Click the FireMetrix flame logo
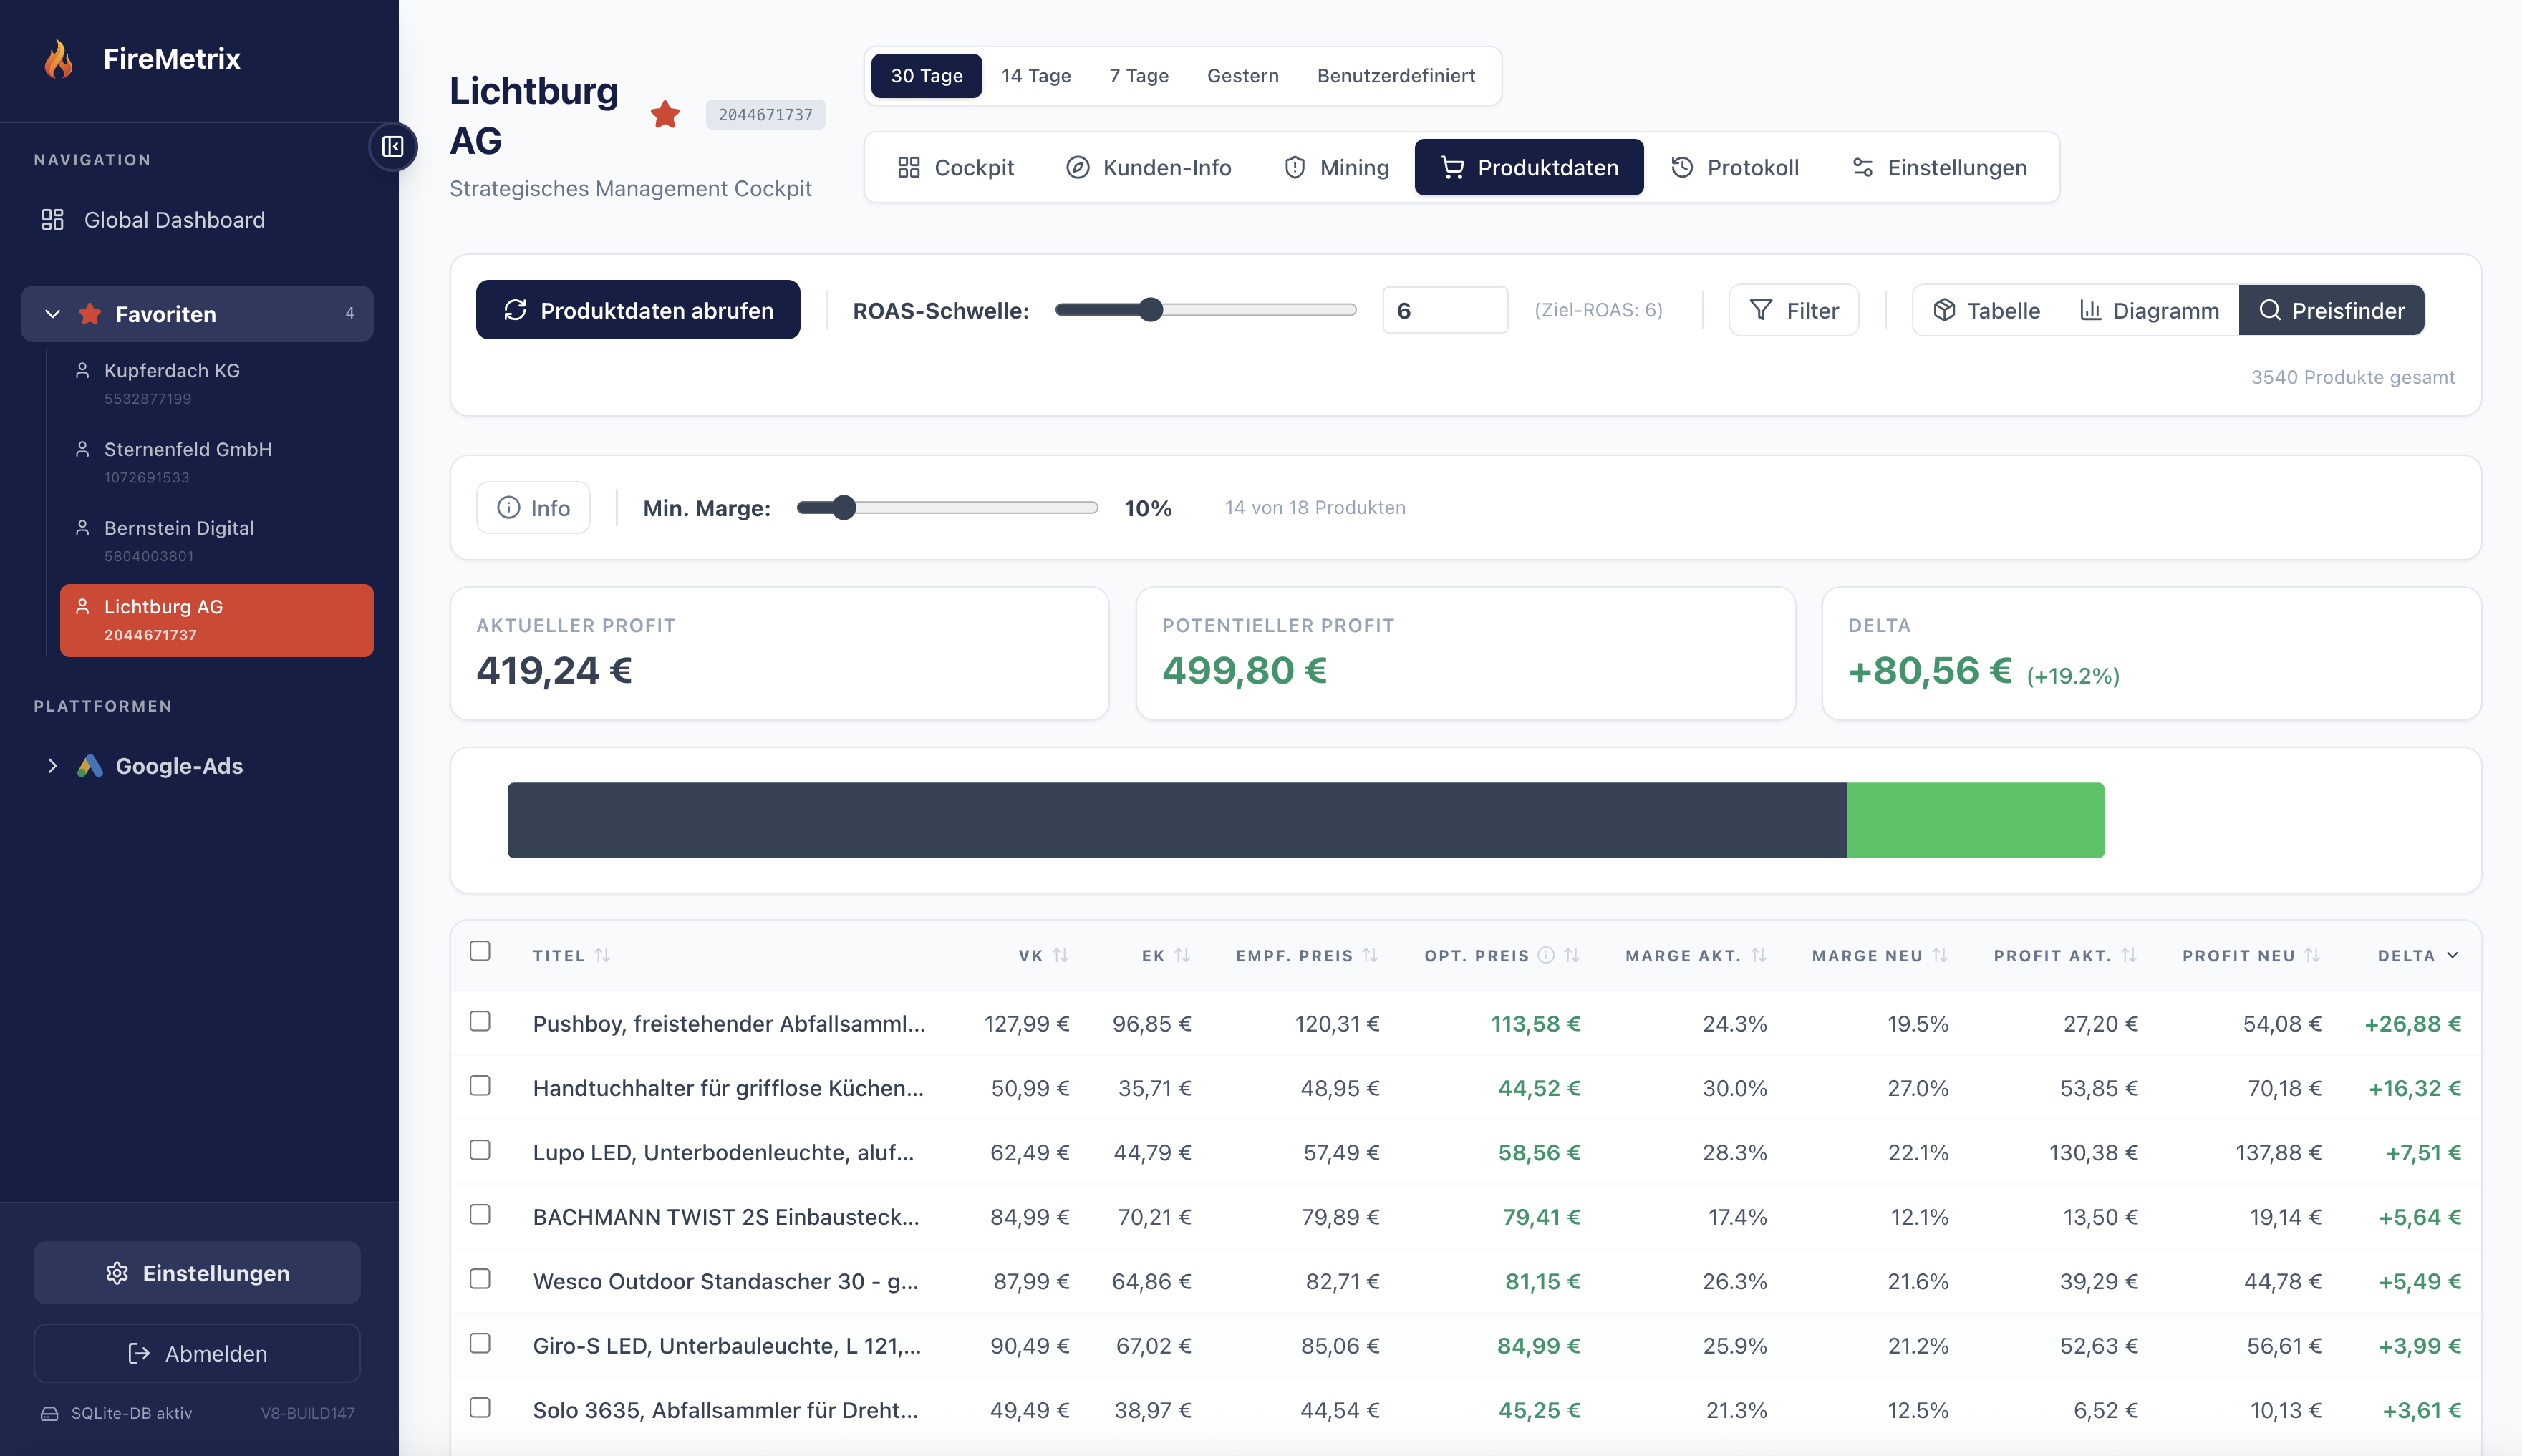The height and width of the screenshot is (1456, 2522). tap(59, 59)
